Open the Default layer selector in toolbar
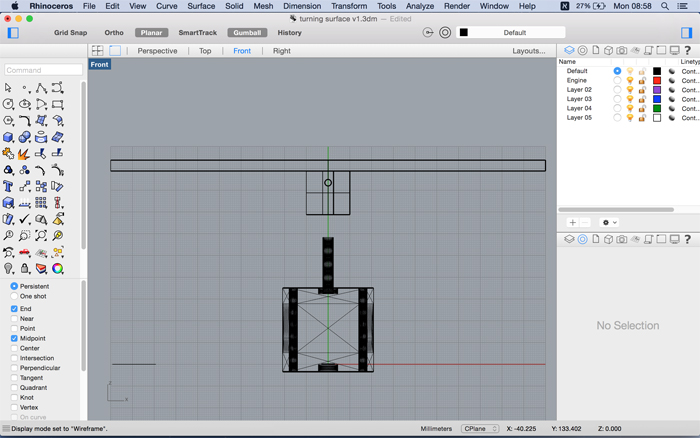 pos(510,33)
